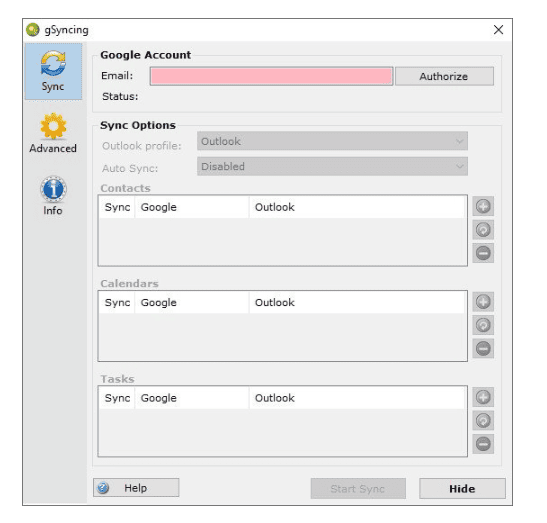Click the Email input field
Viewport: 547px width, 523px height.
tap(271, 76)
